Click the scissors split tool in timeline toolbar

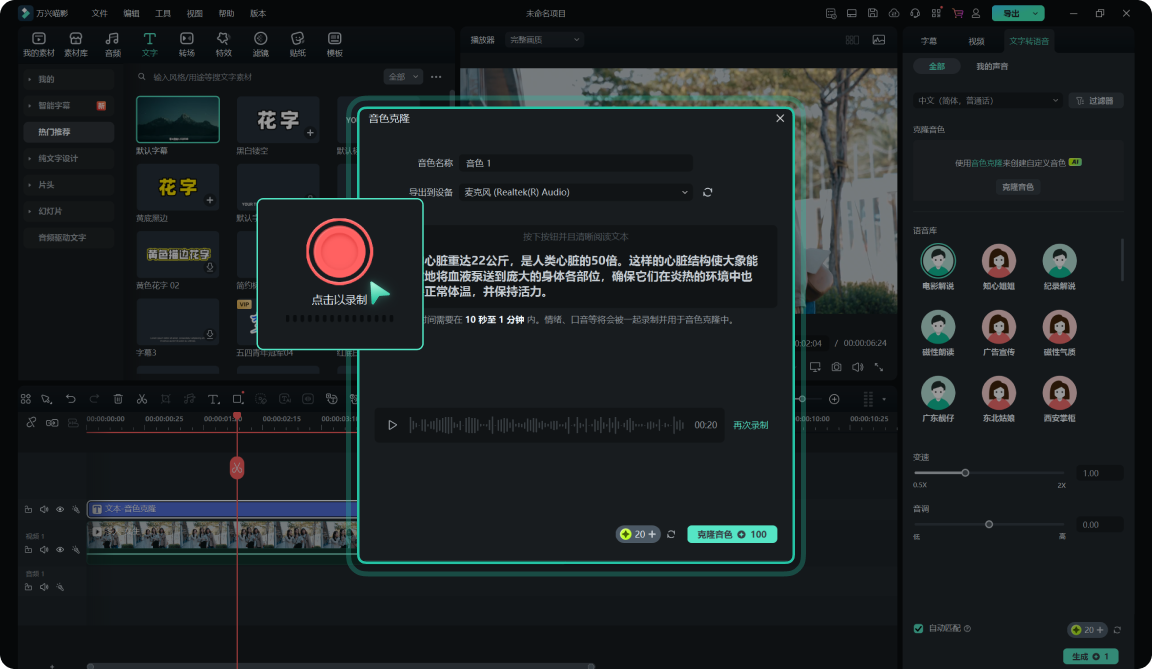[142, 399]
